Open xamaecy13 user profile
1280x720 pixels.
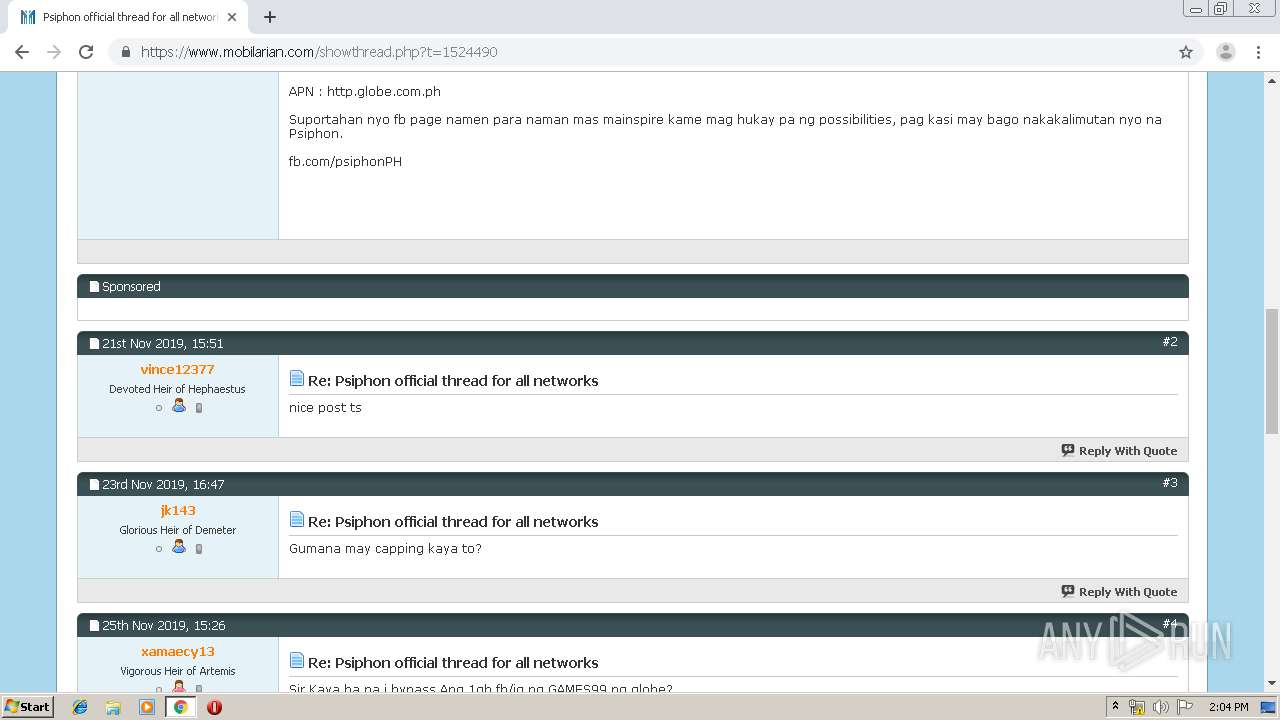(x=178, y=651)
